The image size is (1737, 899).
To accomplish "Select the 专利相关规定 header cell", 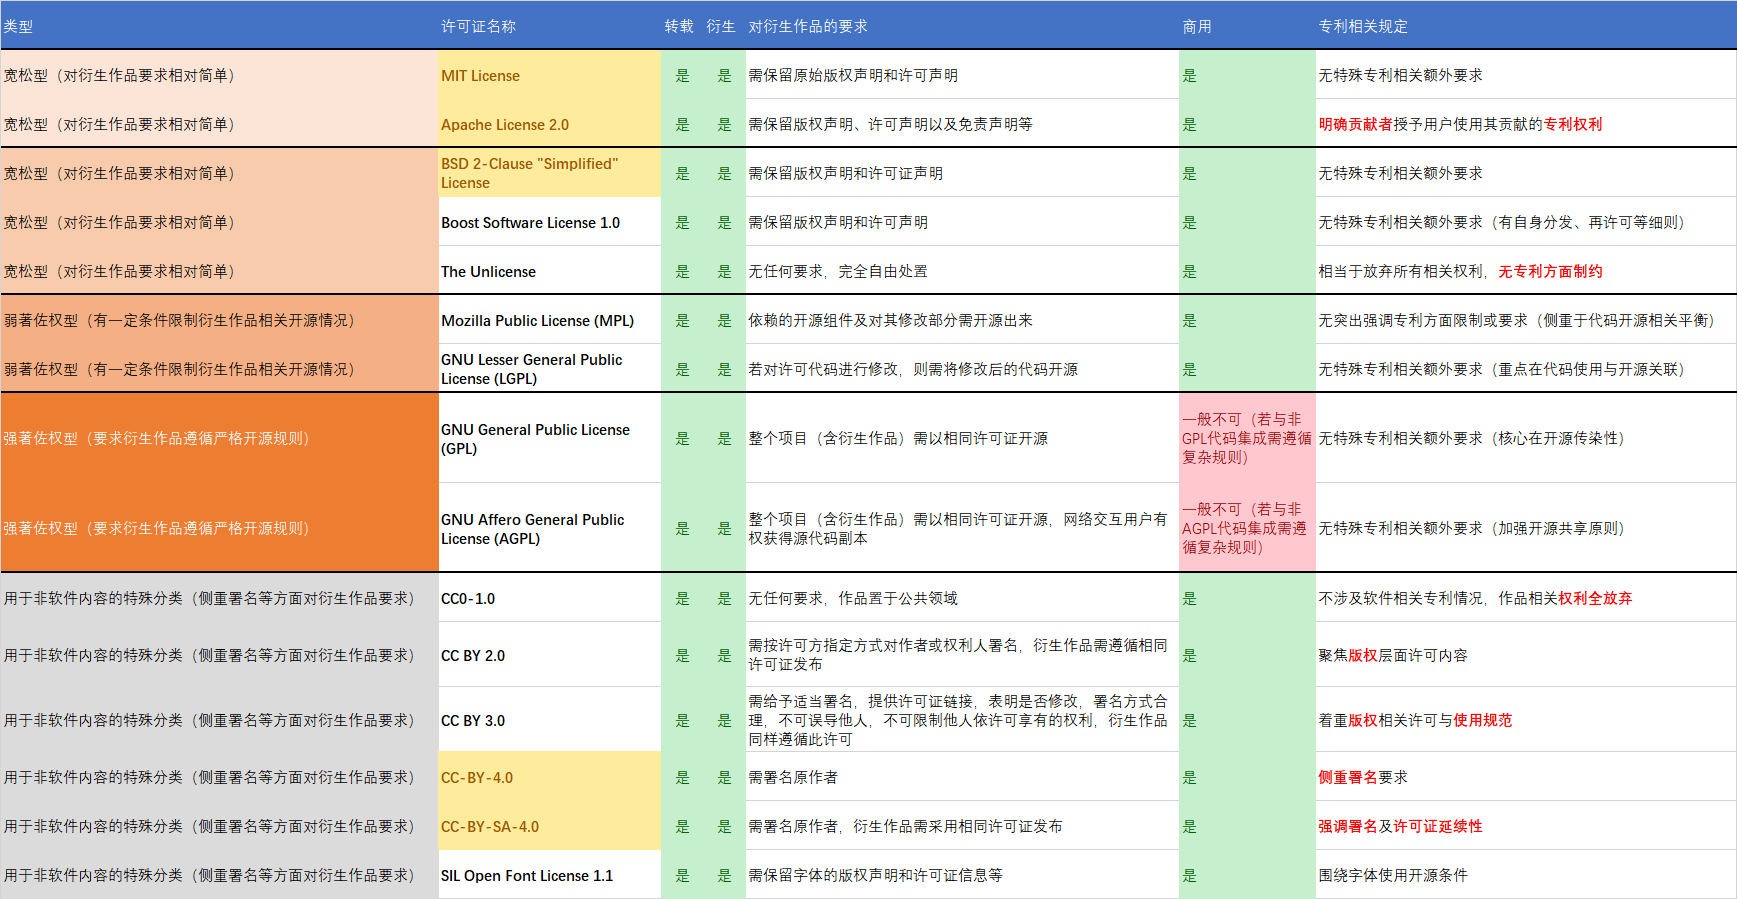I will 1526,26.
